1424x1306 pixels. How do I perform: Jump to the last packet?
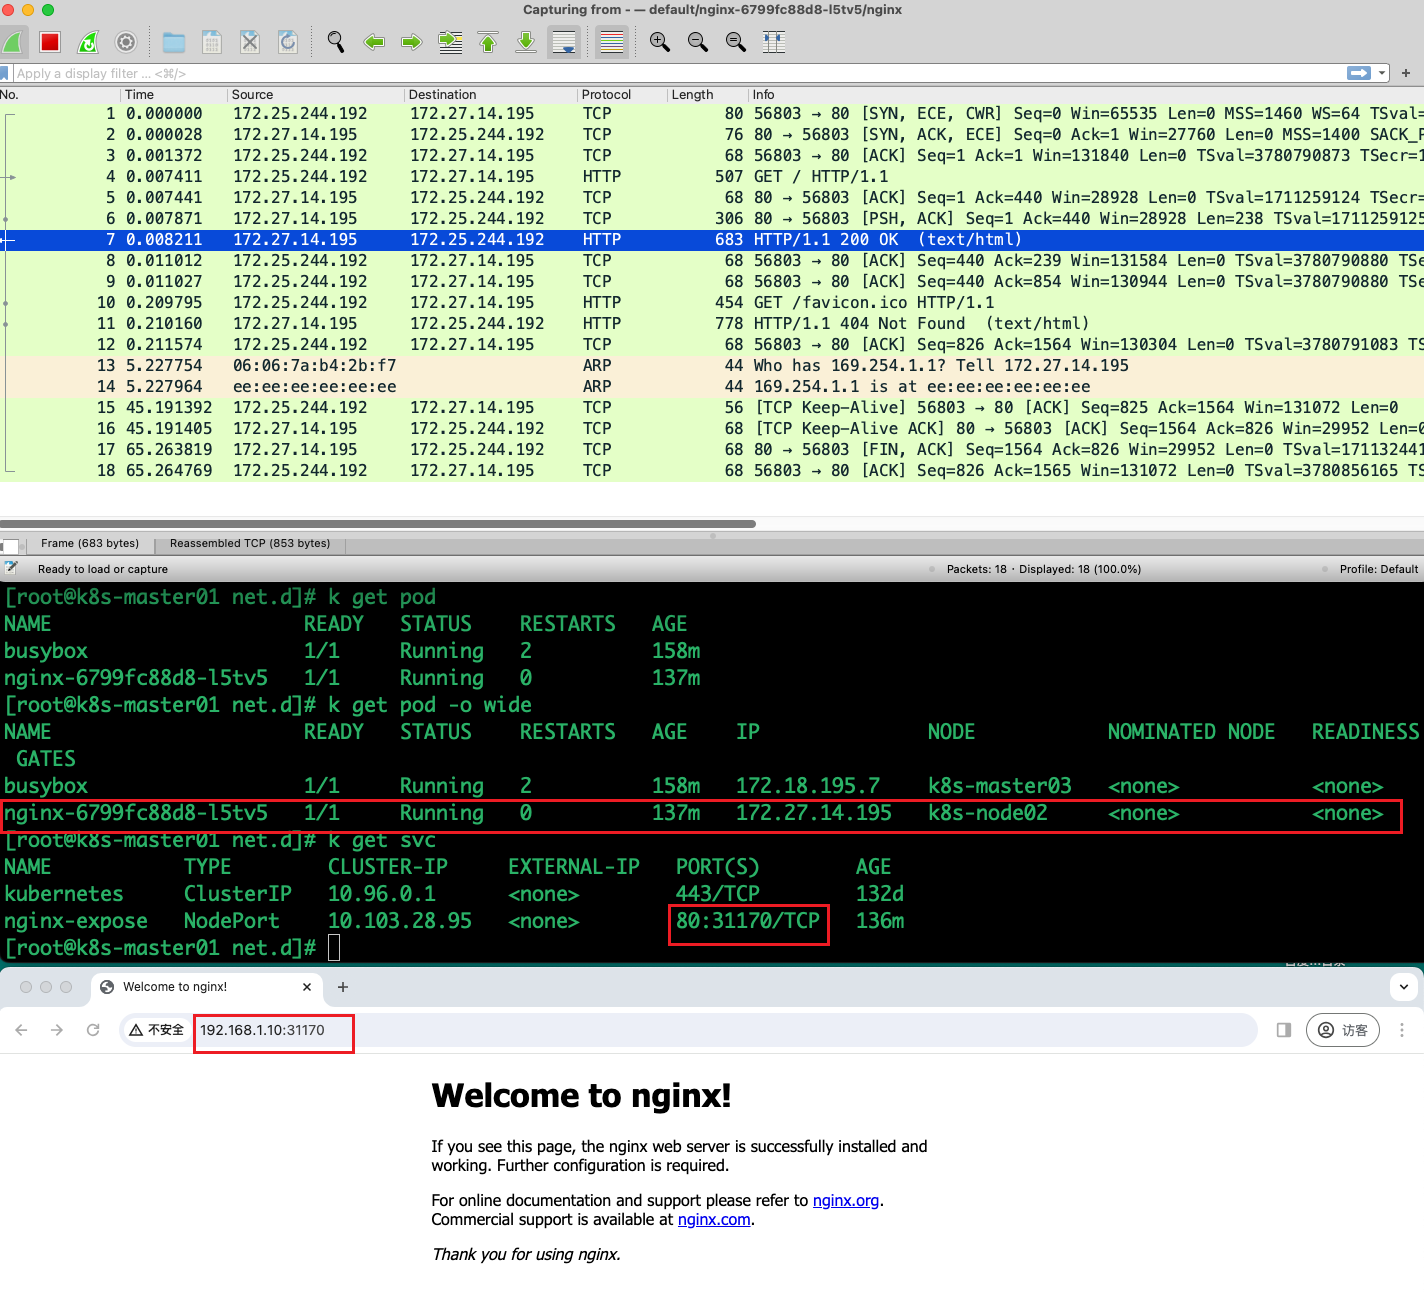pos(526,42)
